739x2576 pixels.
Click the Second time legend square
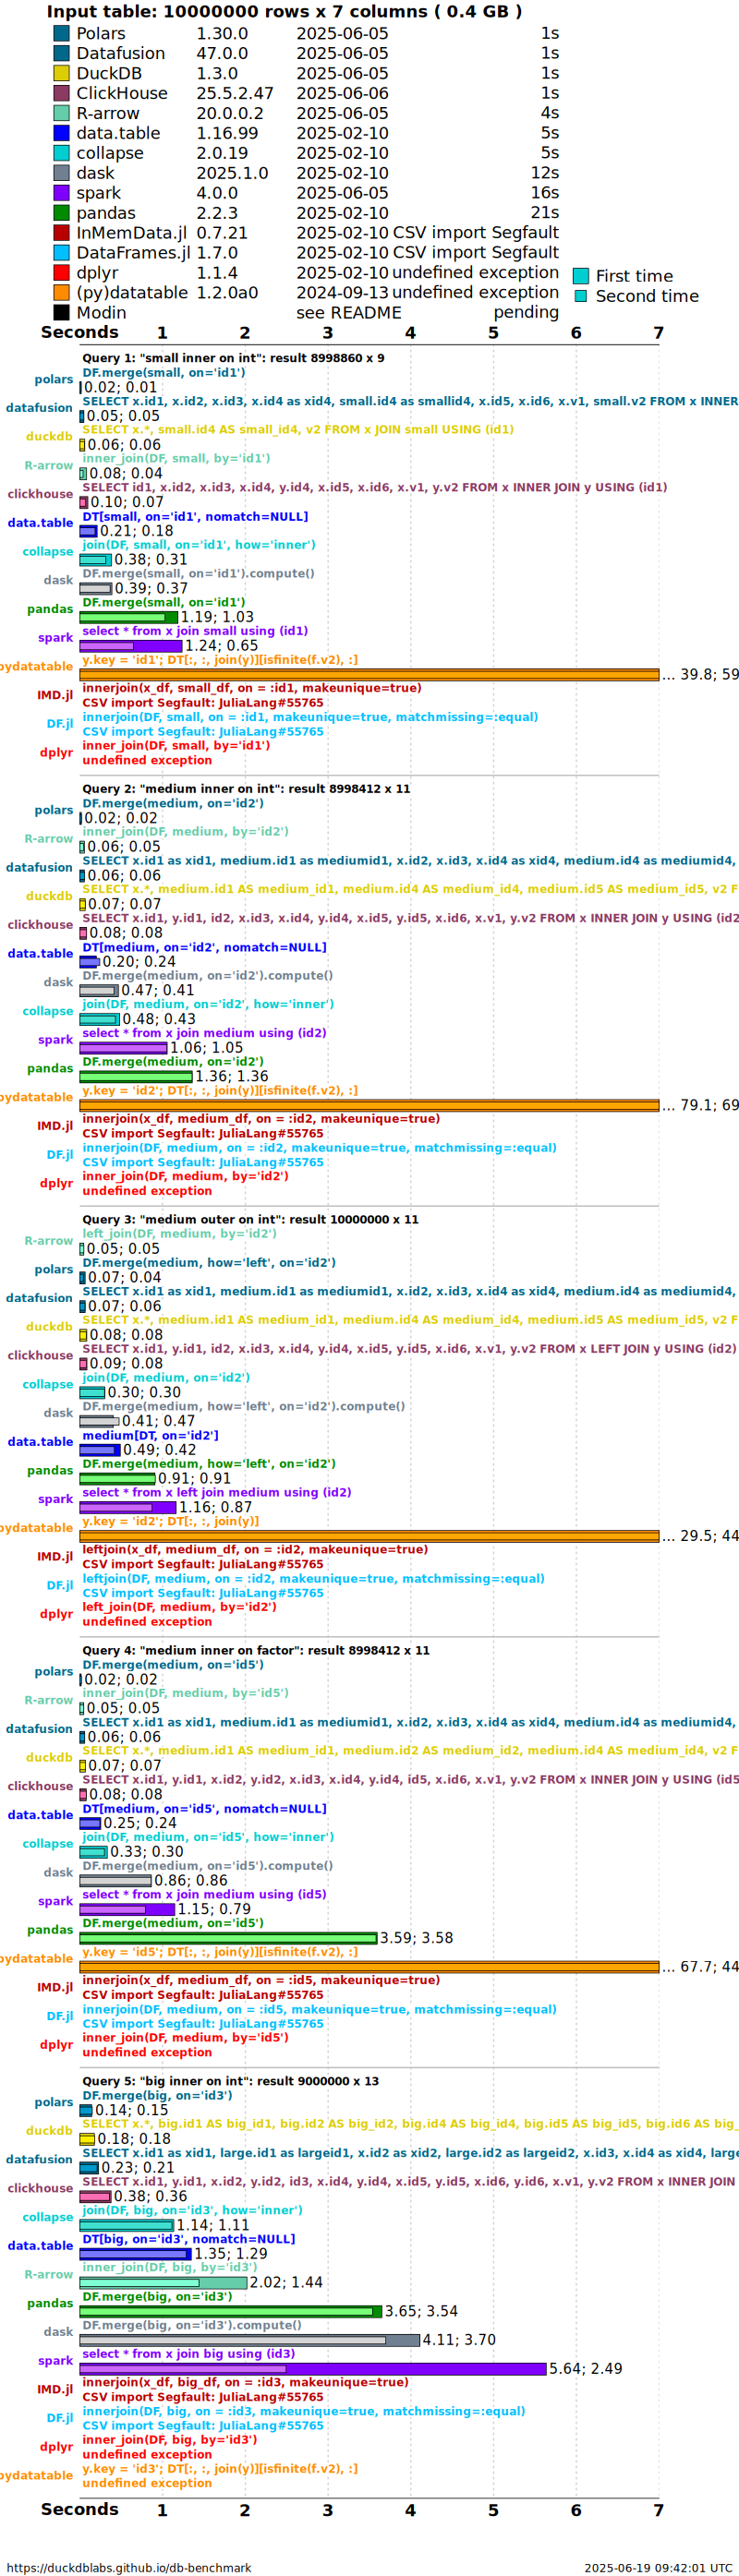coord(581,296)
